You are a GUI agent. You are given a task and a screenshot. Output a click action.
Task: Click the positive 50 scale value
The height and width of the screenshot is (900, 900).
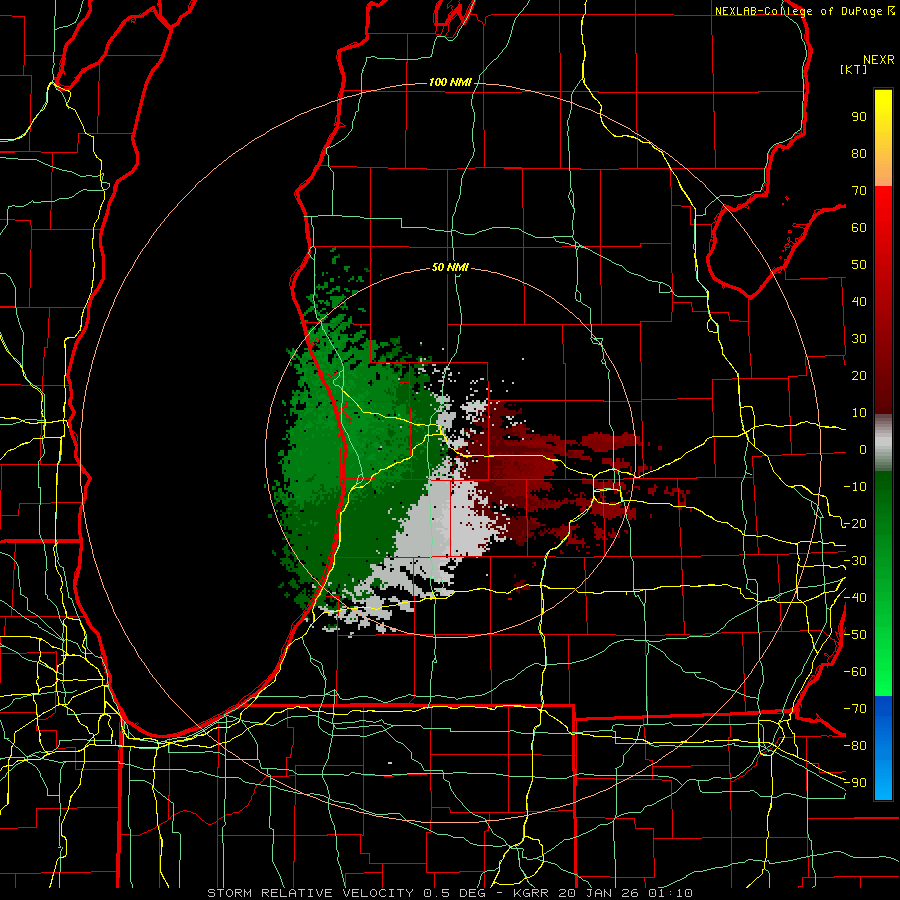pos(859,265)
